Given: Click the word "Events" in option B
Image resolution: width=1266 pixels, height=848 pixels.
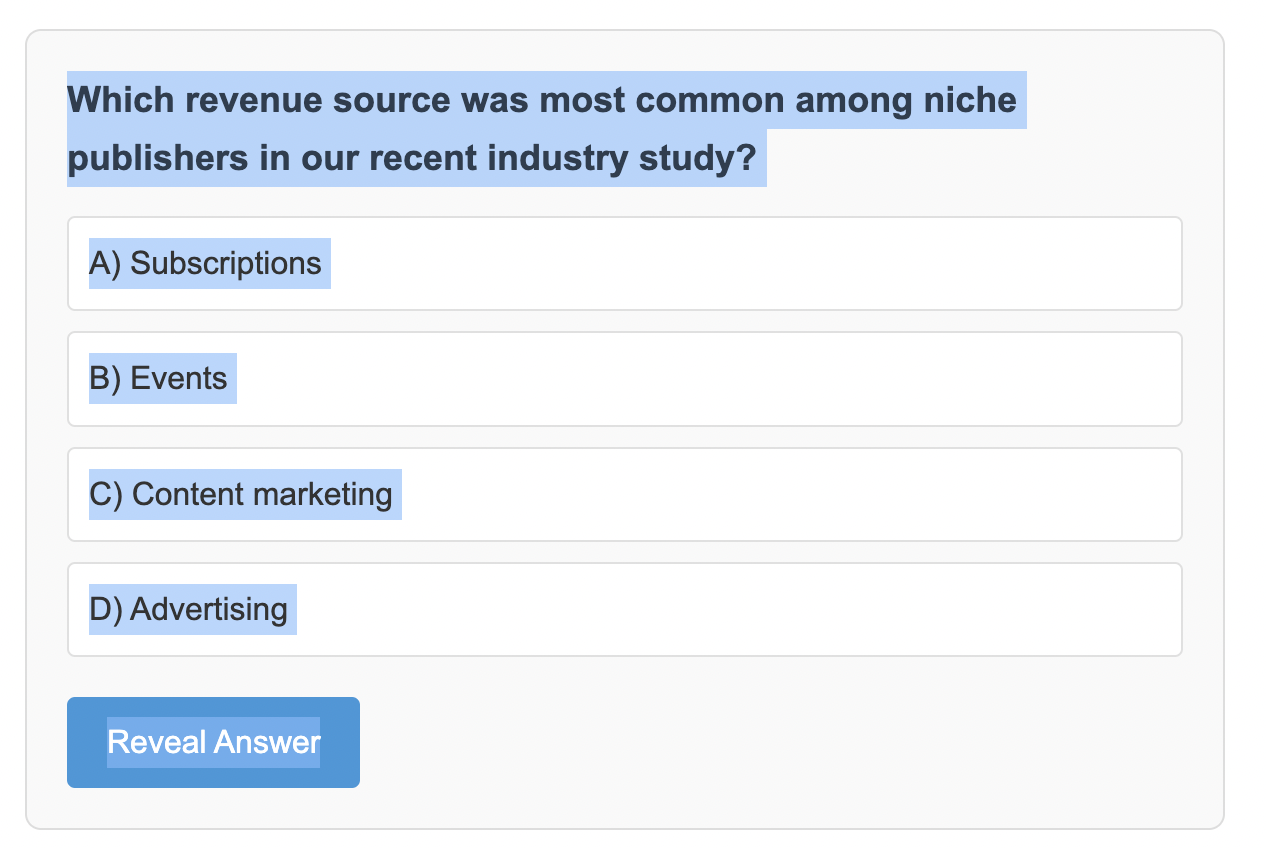Looking at the screenshot, I should click(179, 379).
